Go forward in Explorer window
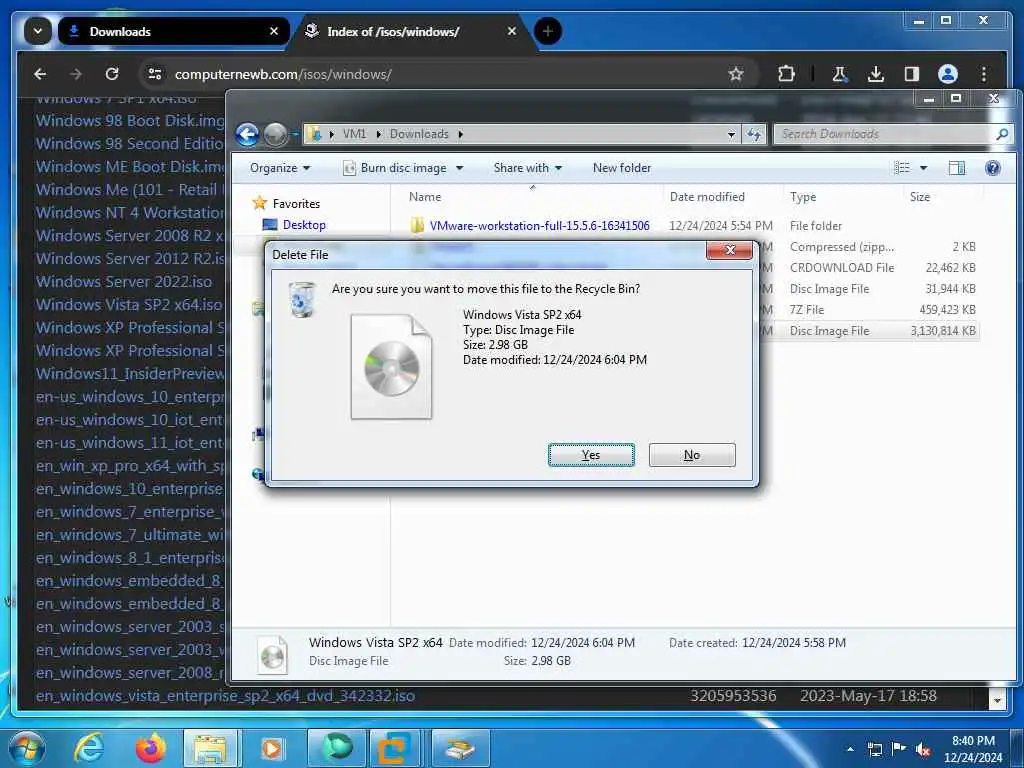The image size is (1024, 768). (276, 135)
